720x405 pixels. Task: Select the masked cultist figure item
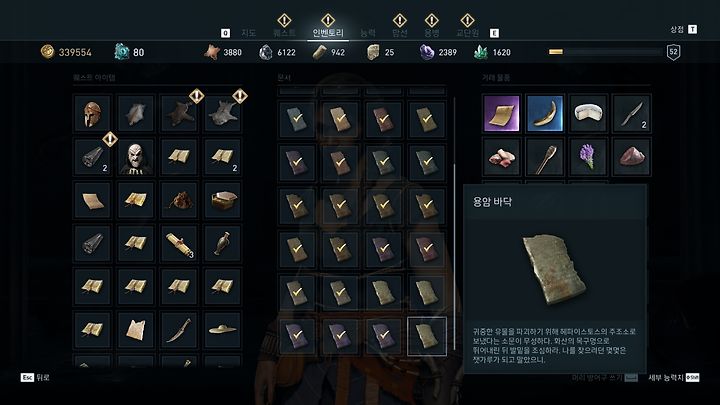click(x=135, y=157)
